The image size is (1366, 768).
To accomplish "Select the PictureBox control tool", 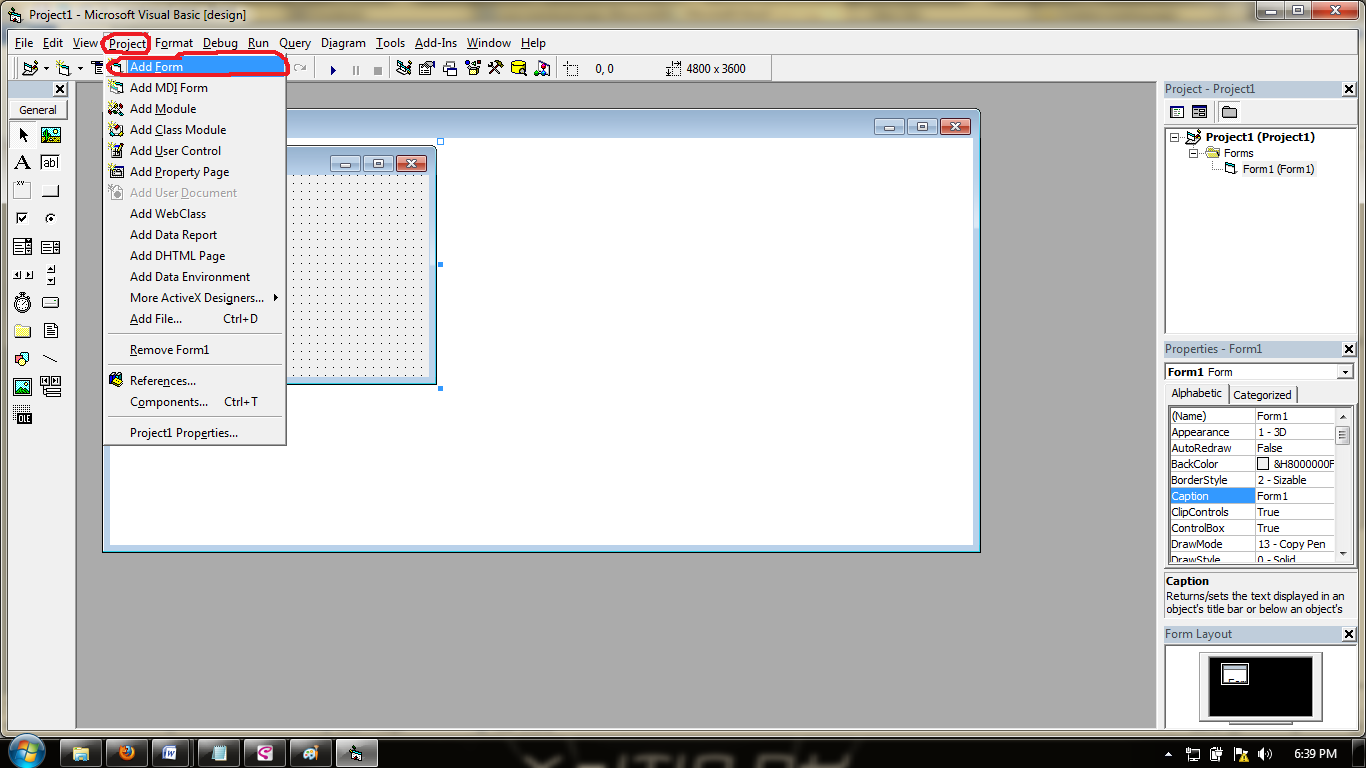I will click(51, 135).
